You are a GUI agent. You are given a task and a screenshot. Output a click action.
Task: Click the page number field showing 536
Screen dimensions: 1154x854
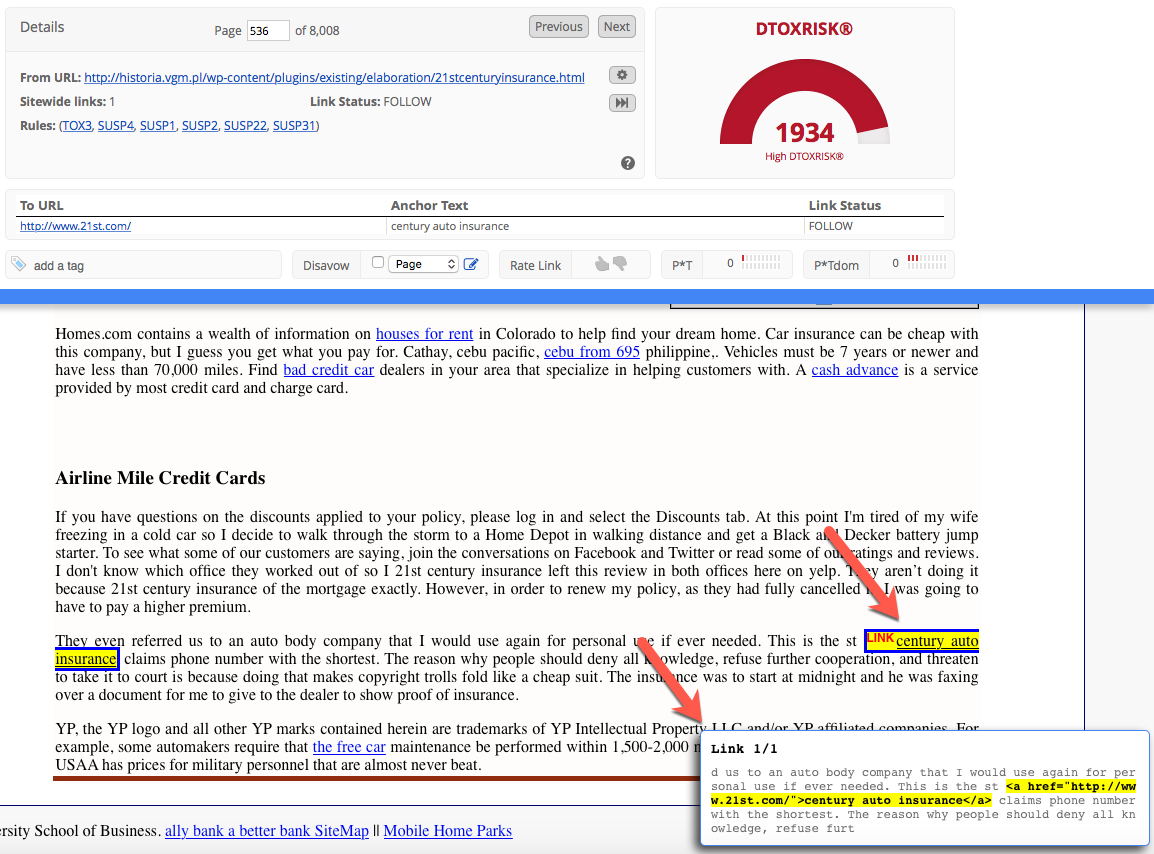[268, 30]
